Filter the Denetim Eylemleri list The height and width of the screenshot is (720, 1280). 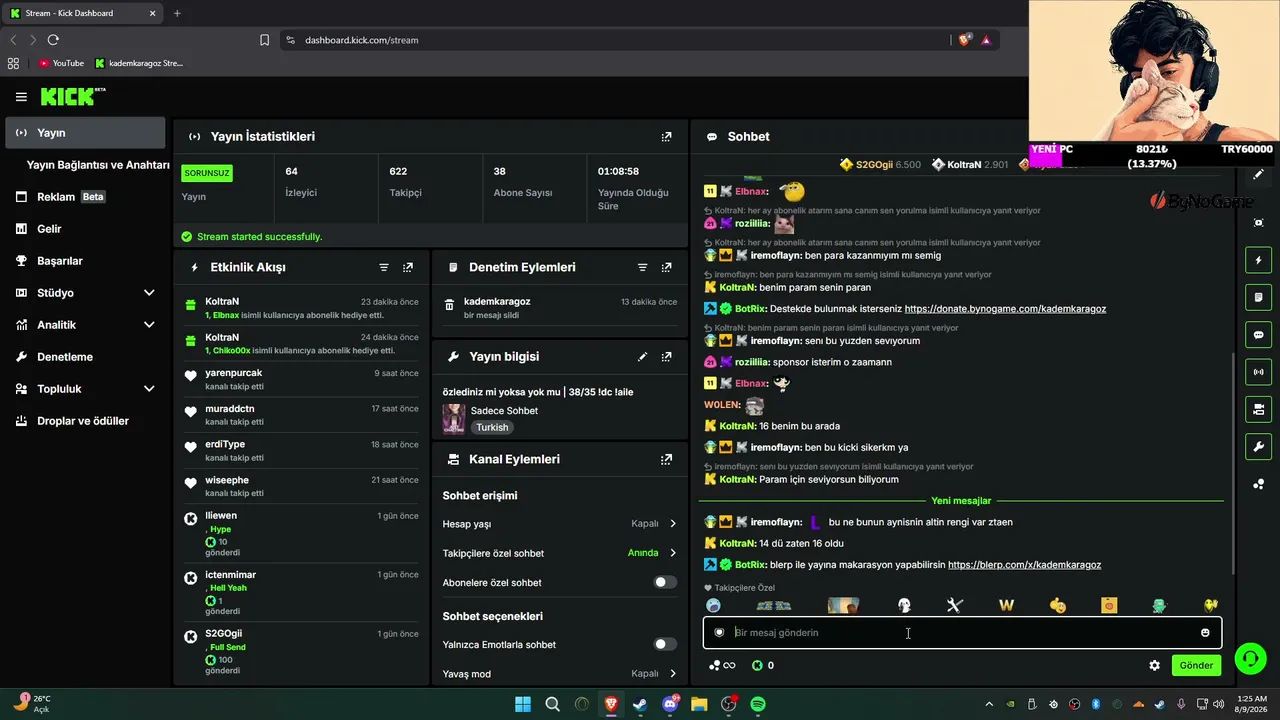tap(643, 268)
